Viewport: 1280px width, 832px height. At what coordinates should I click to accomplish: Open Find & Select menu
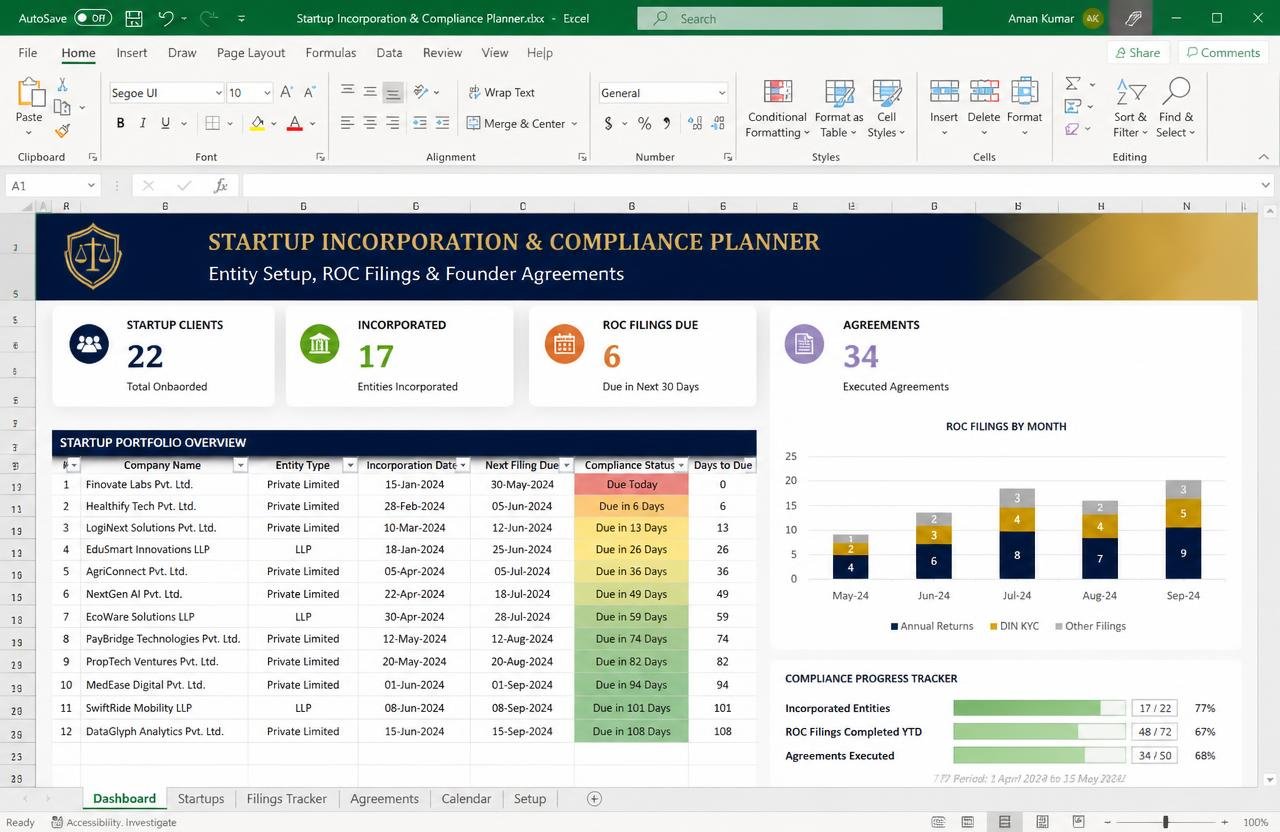click(1176, 109)
